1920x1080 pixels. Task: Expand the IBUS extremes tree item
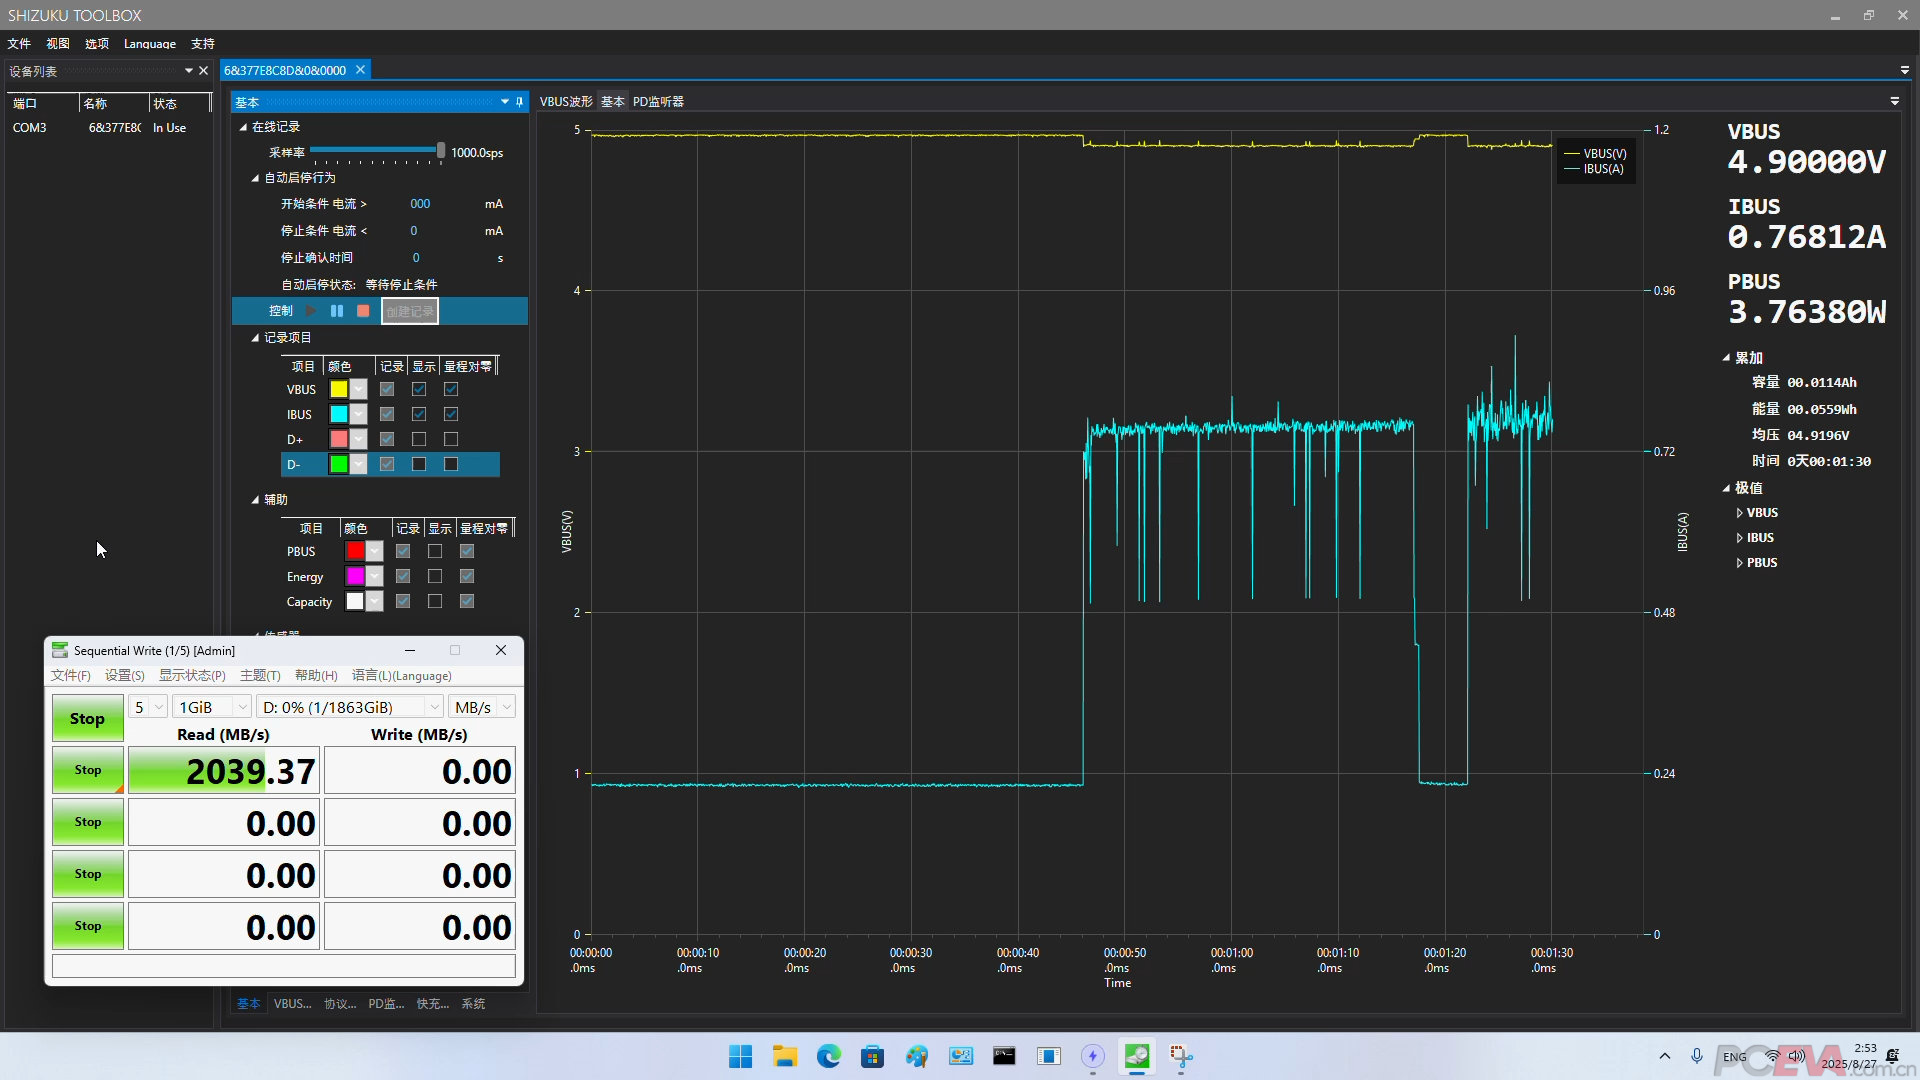pyautogui.click(x=1740, y=538)
